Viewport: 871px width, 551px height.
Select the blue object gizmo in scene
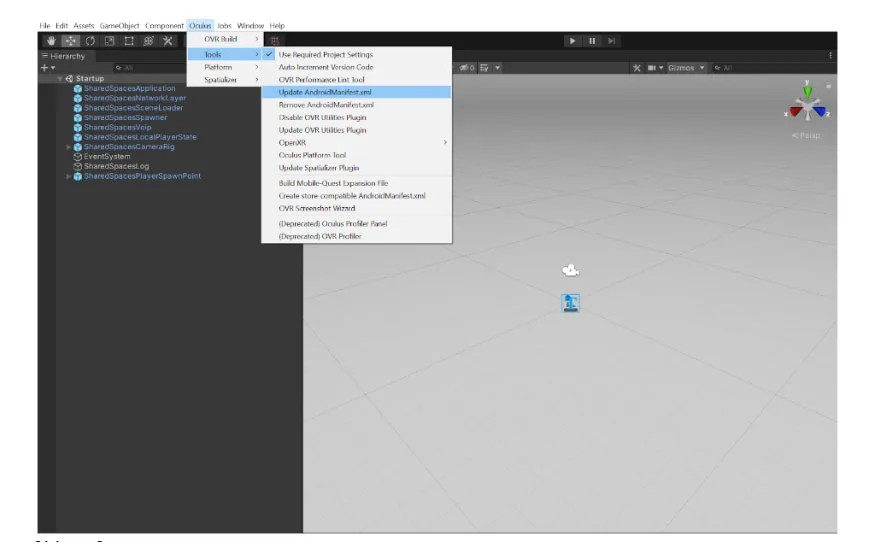point(570,303)
